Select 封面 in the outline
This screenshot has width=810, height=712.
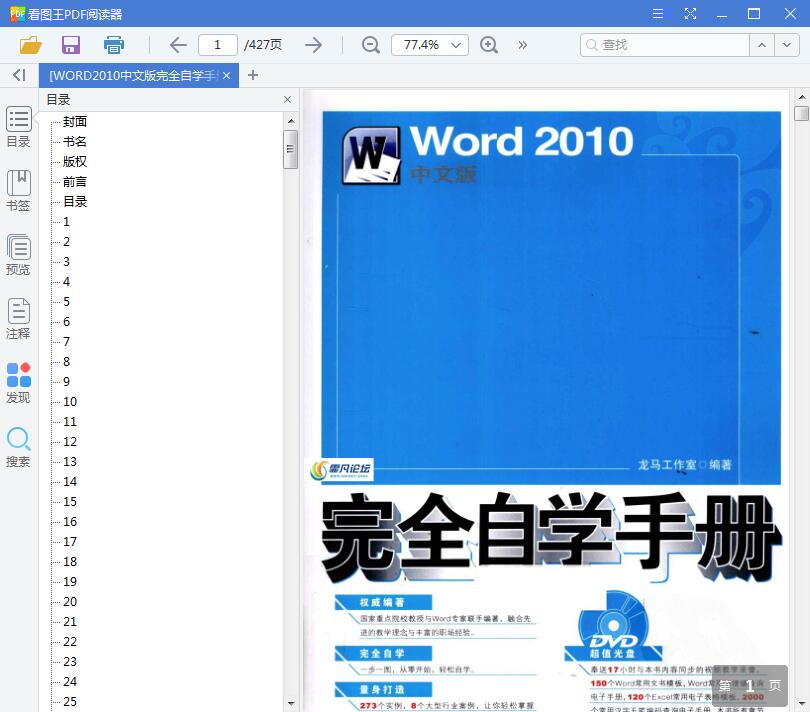tap(75, 121)
